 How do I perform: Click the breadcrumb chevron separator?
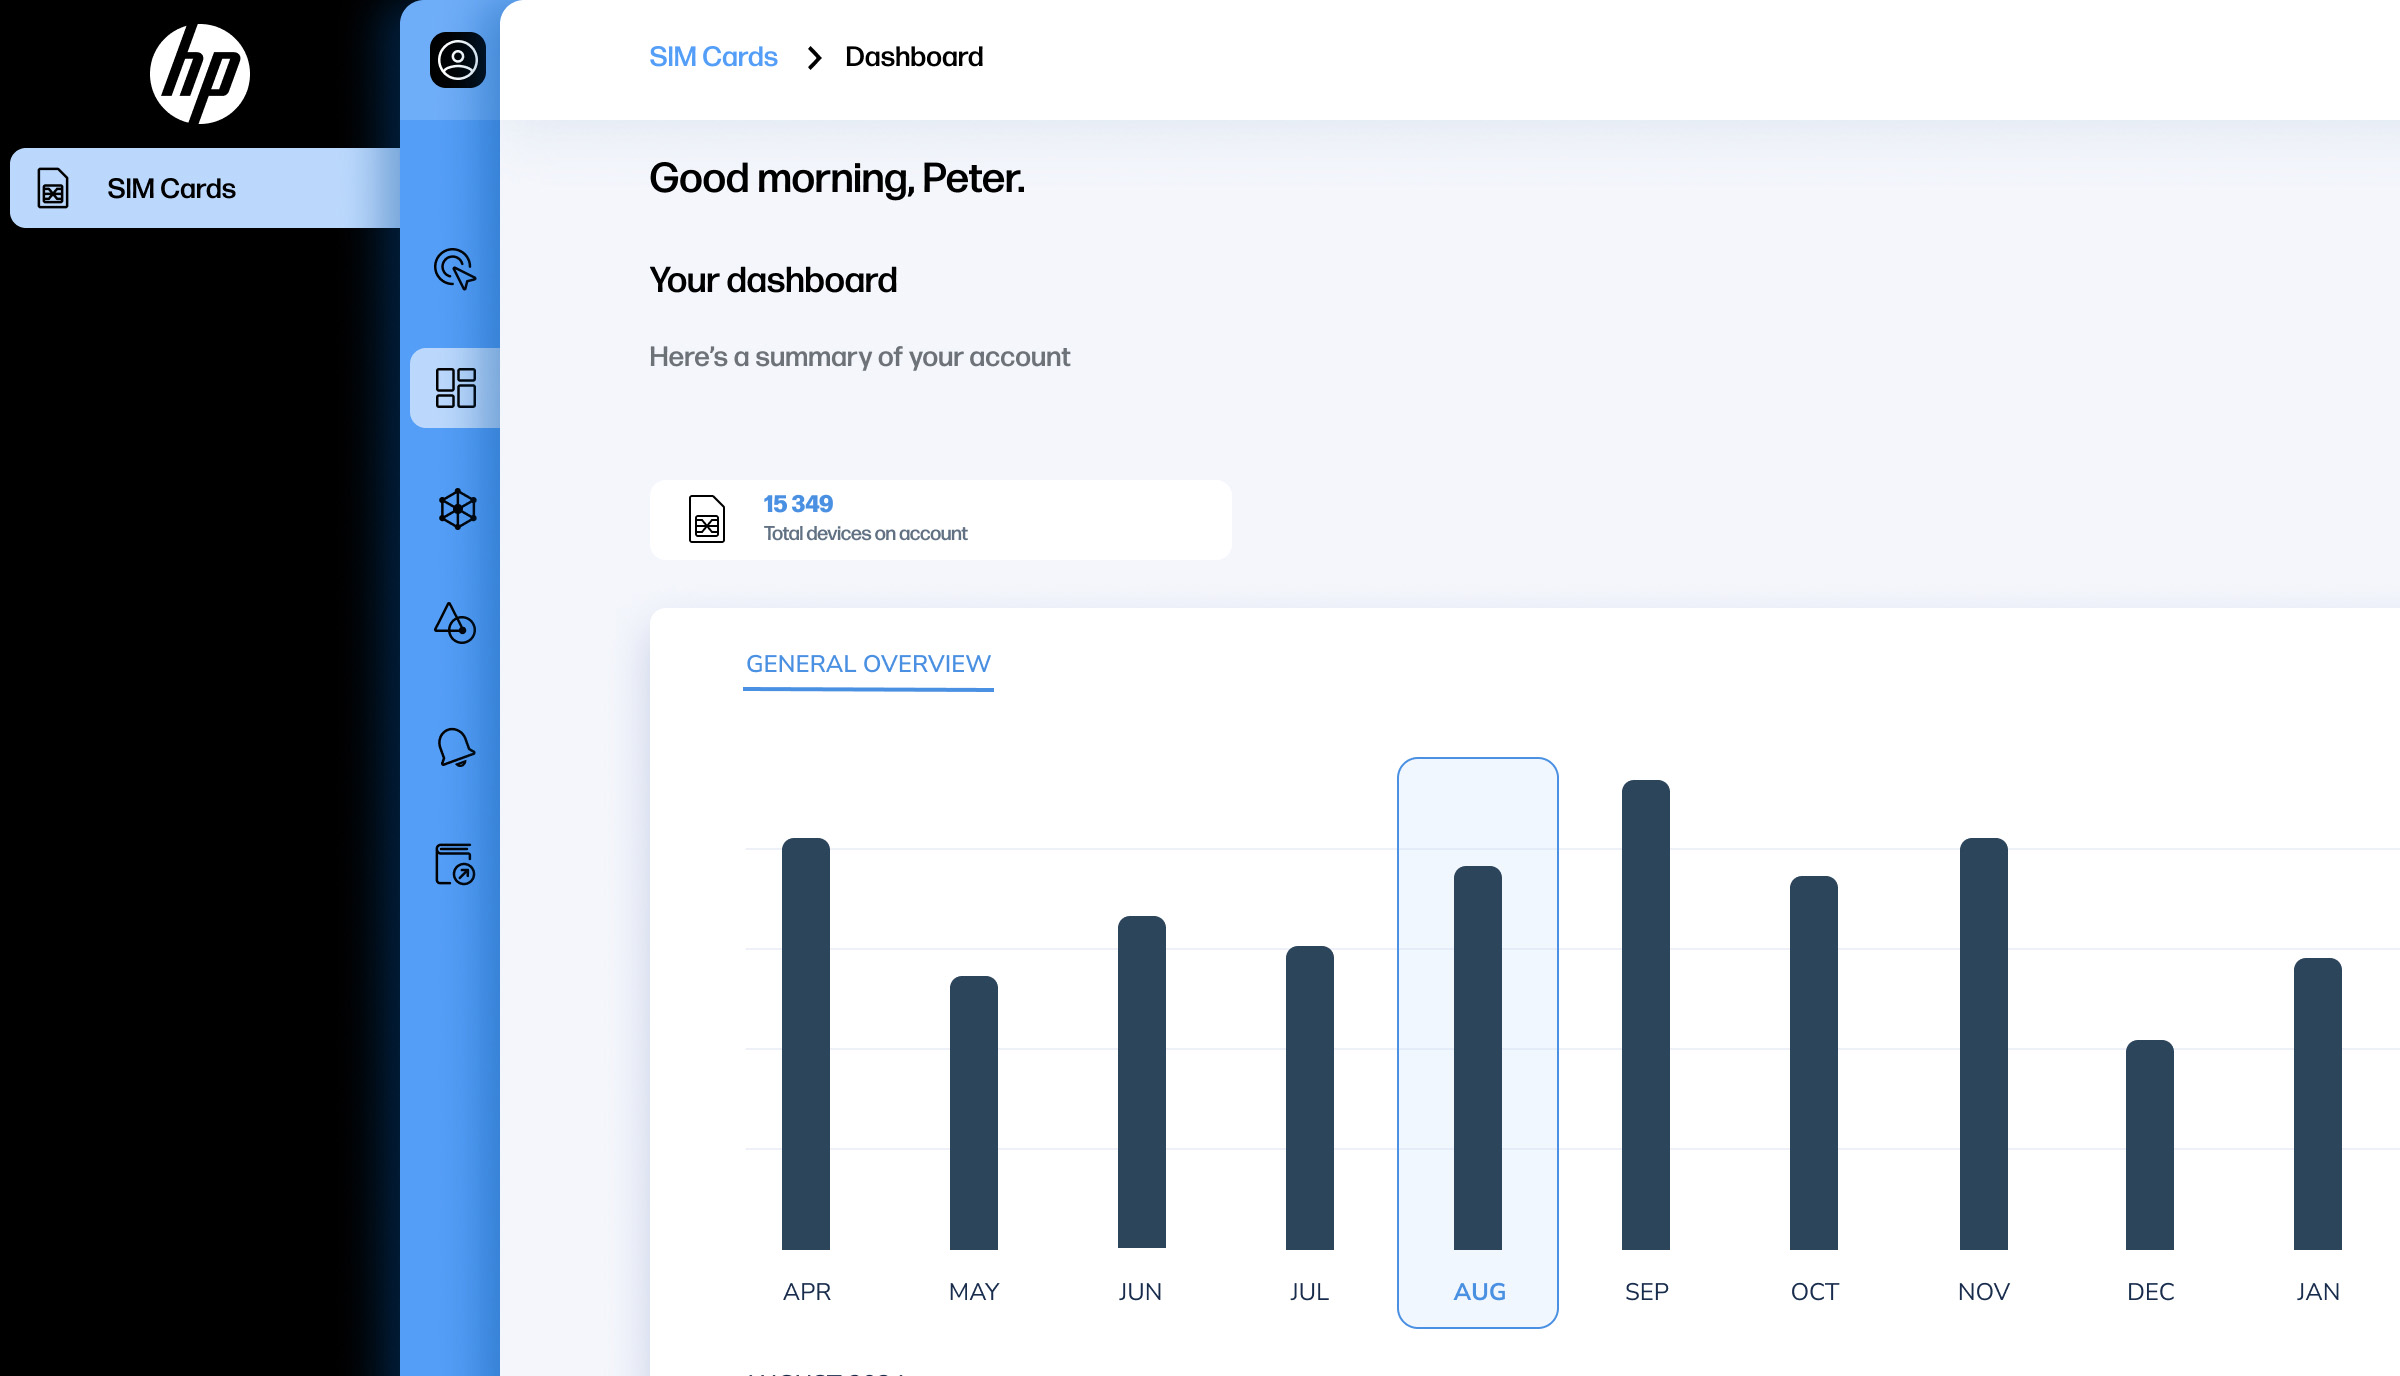(814, 58)
